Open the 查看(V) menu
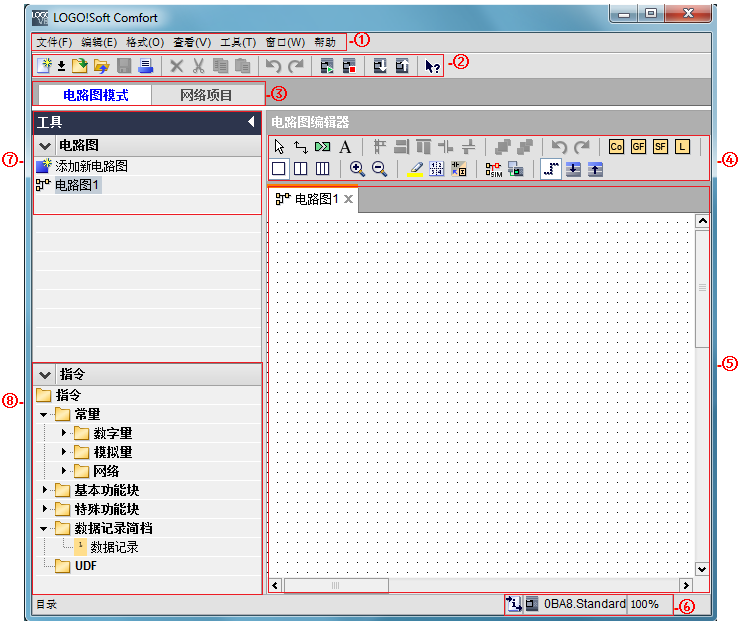Screen dimensions: 740x626 [x=192, y=42]
